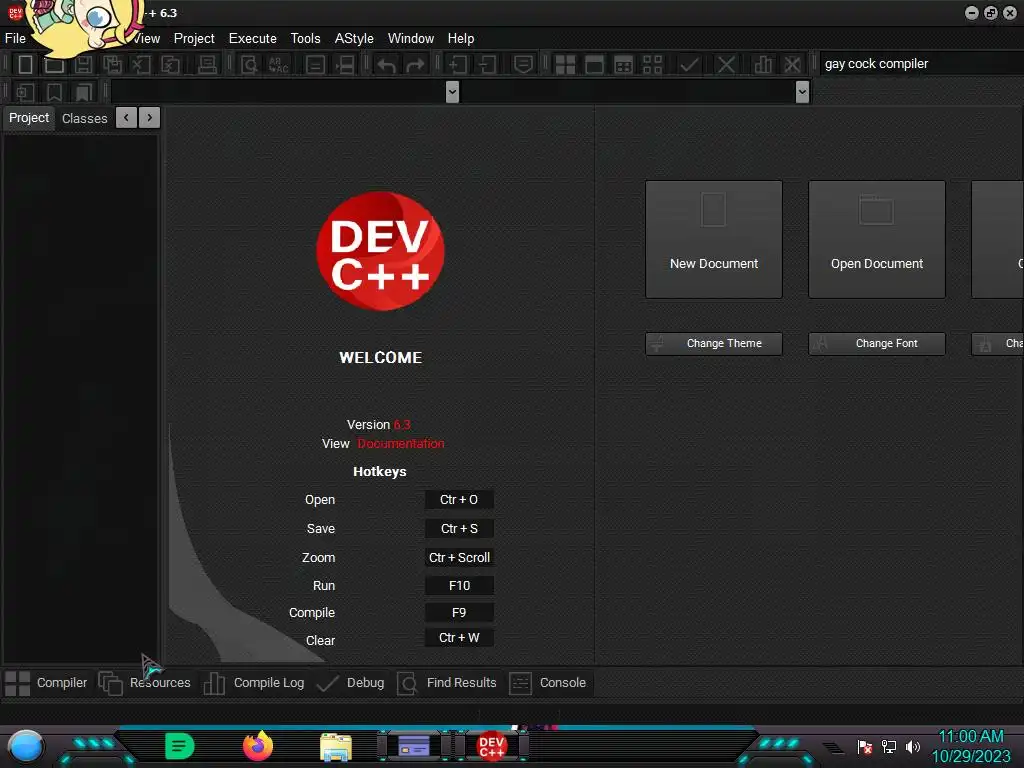This screenshot has width=1024, height=768.
Task: Click the taskbar clock showing 11:00 AM
Action: point(971,737)
